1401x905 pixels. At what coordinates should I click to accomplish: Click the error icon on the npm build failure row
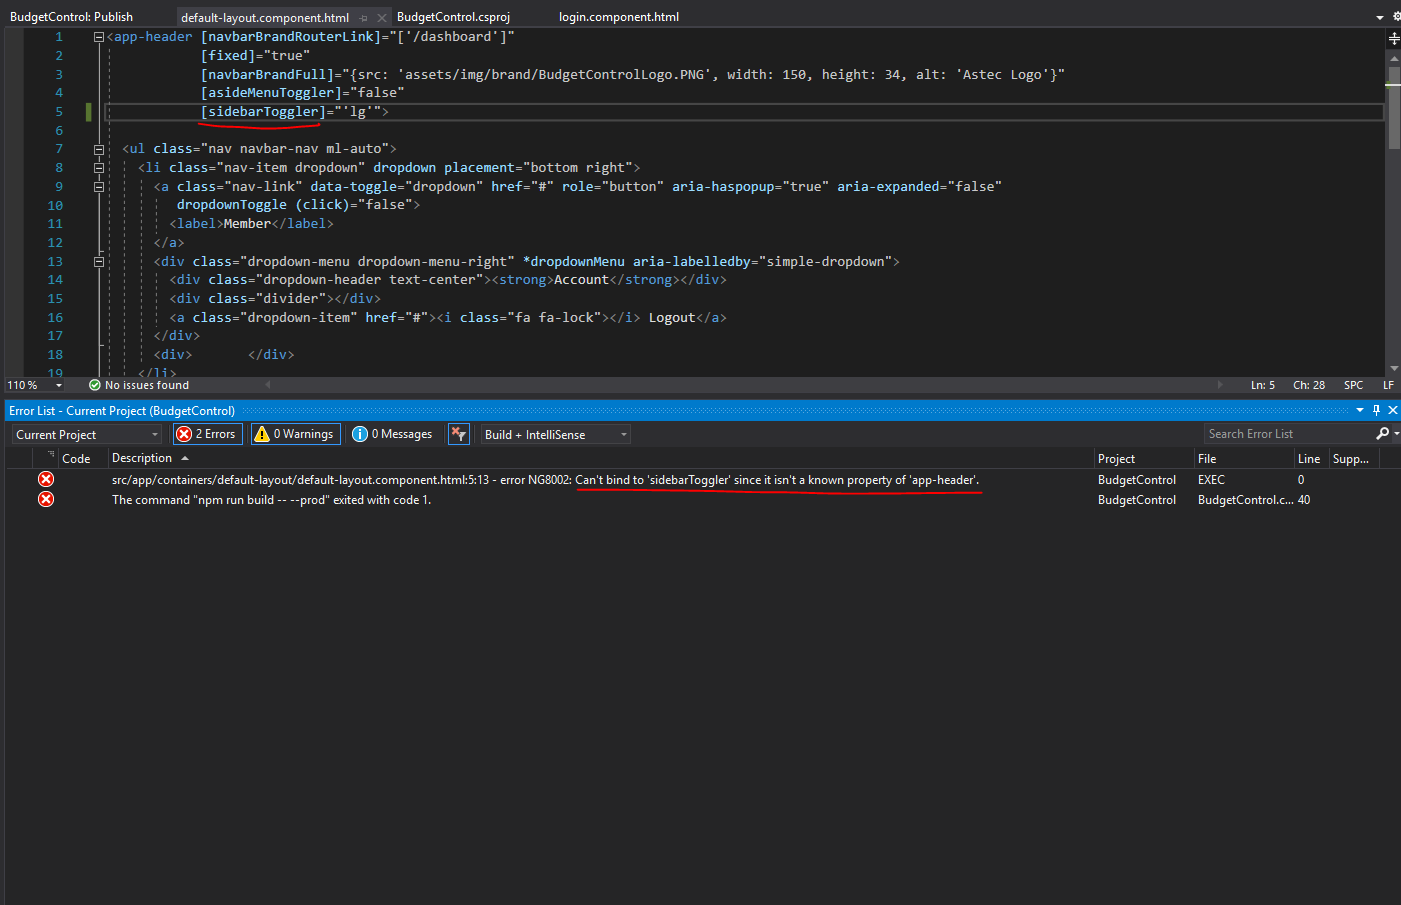pyautogui.click(x=45, y=499)
